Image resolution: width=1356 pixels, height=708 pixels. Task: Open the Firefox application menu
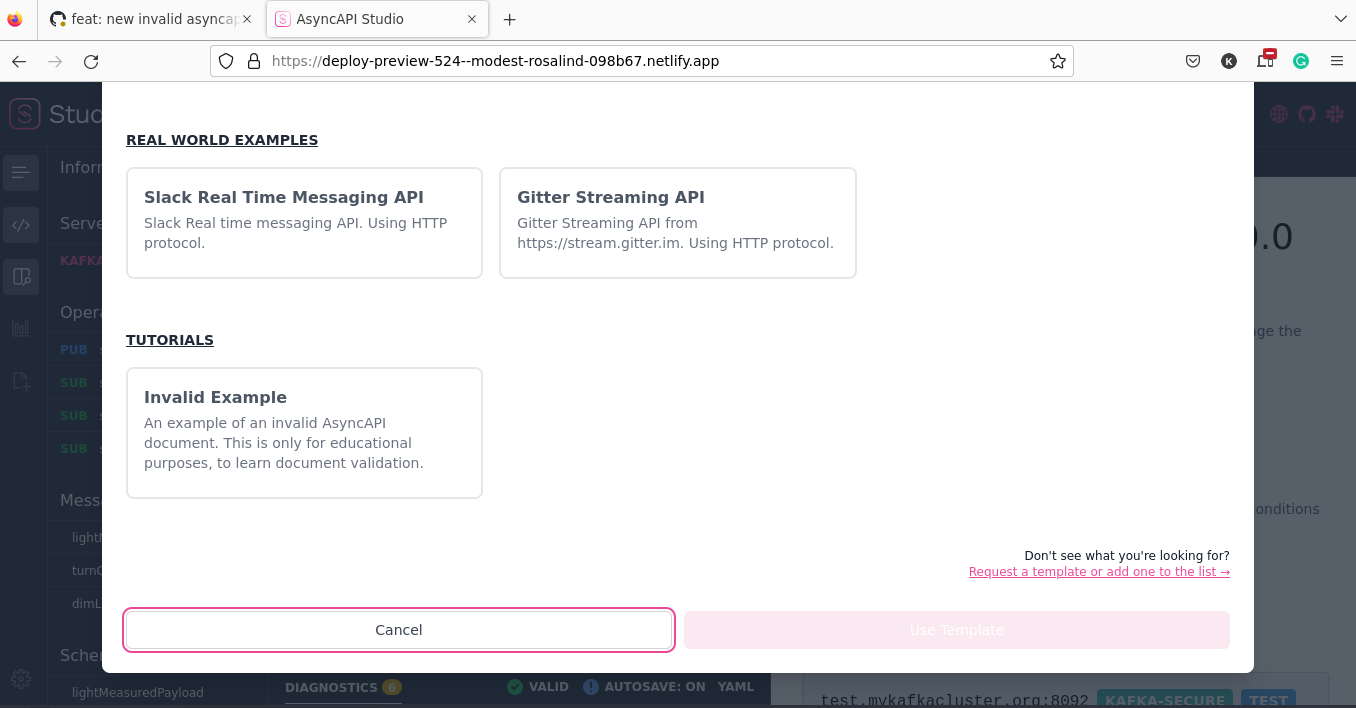1337,61
